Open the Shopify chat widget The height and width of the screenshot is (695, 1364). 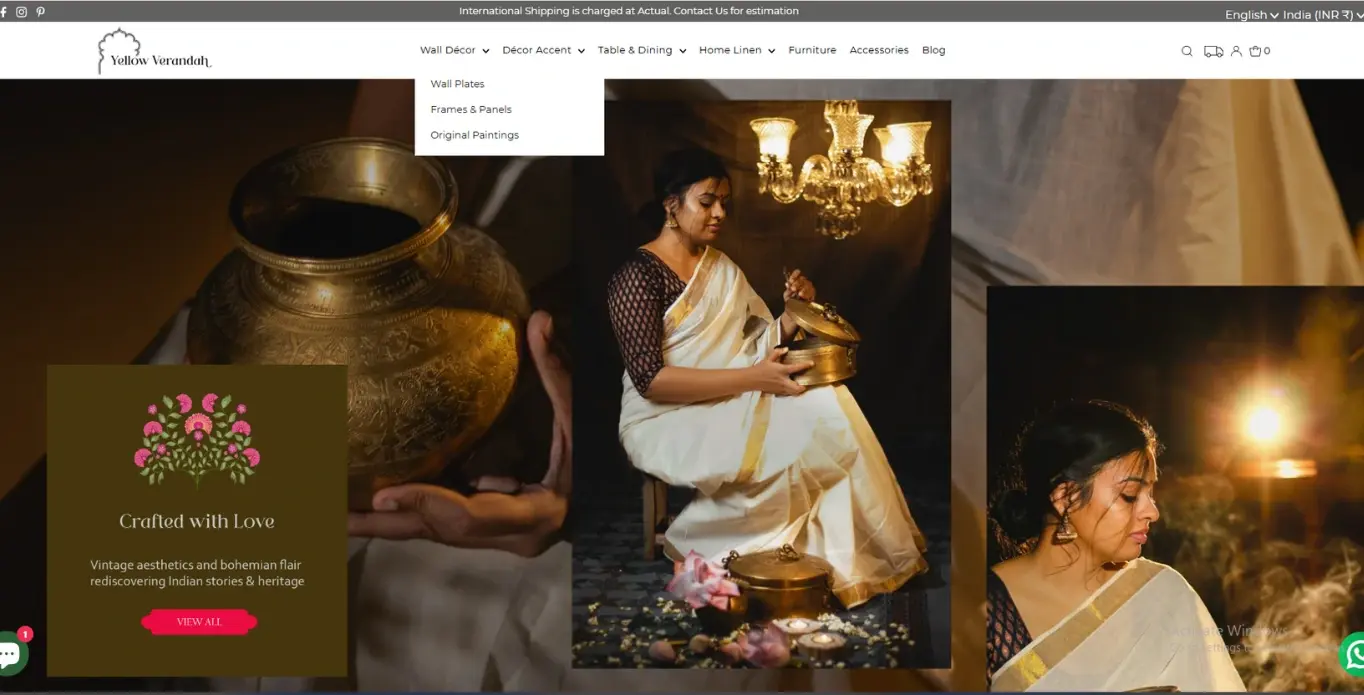coord(10,654)
